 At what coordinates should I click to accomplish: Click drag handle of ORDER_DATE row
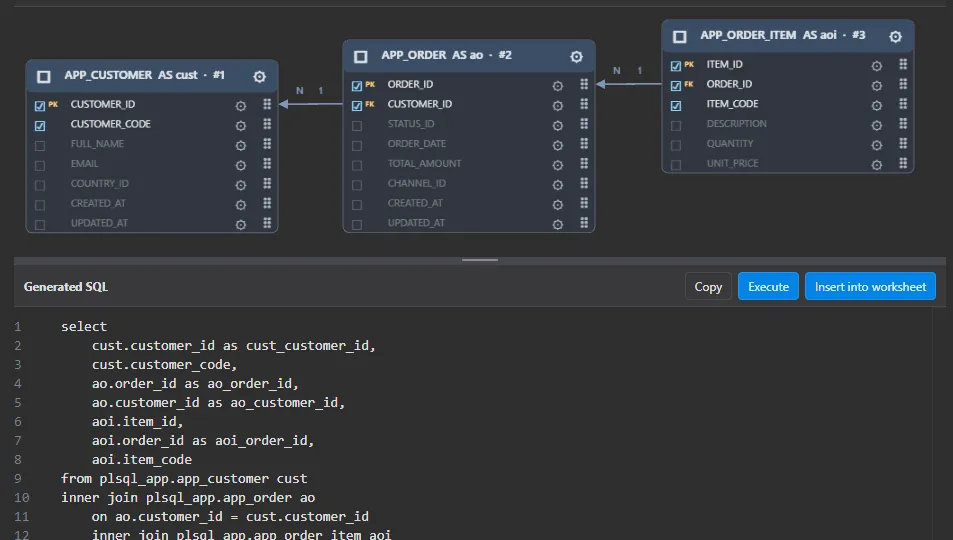[584, 144]
